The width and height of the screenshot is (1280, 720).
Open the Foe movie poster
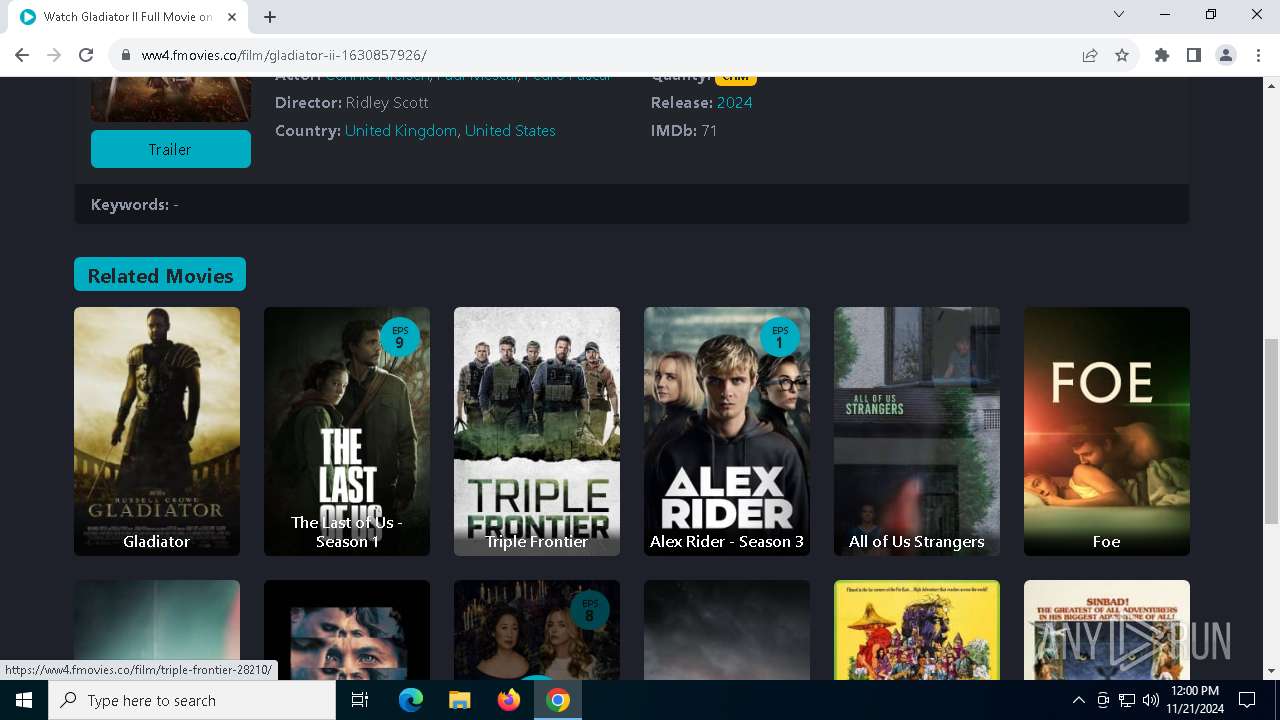[x=1107, y=431]
